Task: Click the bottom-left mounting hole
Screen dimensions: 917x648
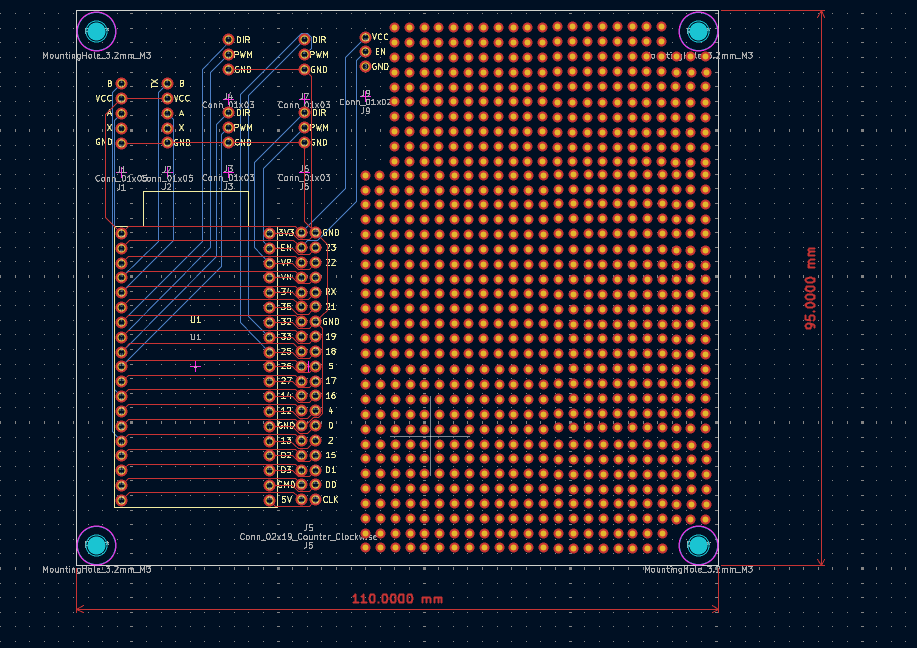Action: (x=96, y=546)
